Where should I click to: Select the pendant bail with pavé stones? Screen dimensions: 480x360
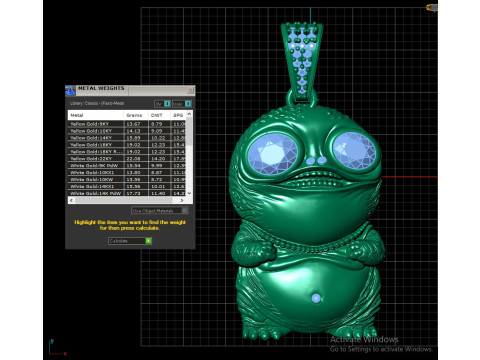pyautogui.click(x=302, y=62)
